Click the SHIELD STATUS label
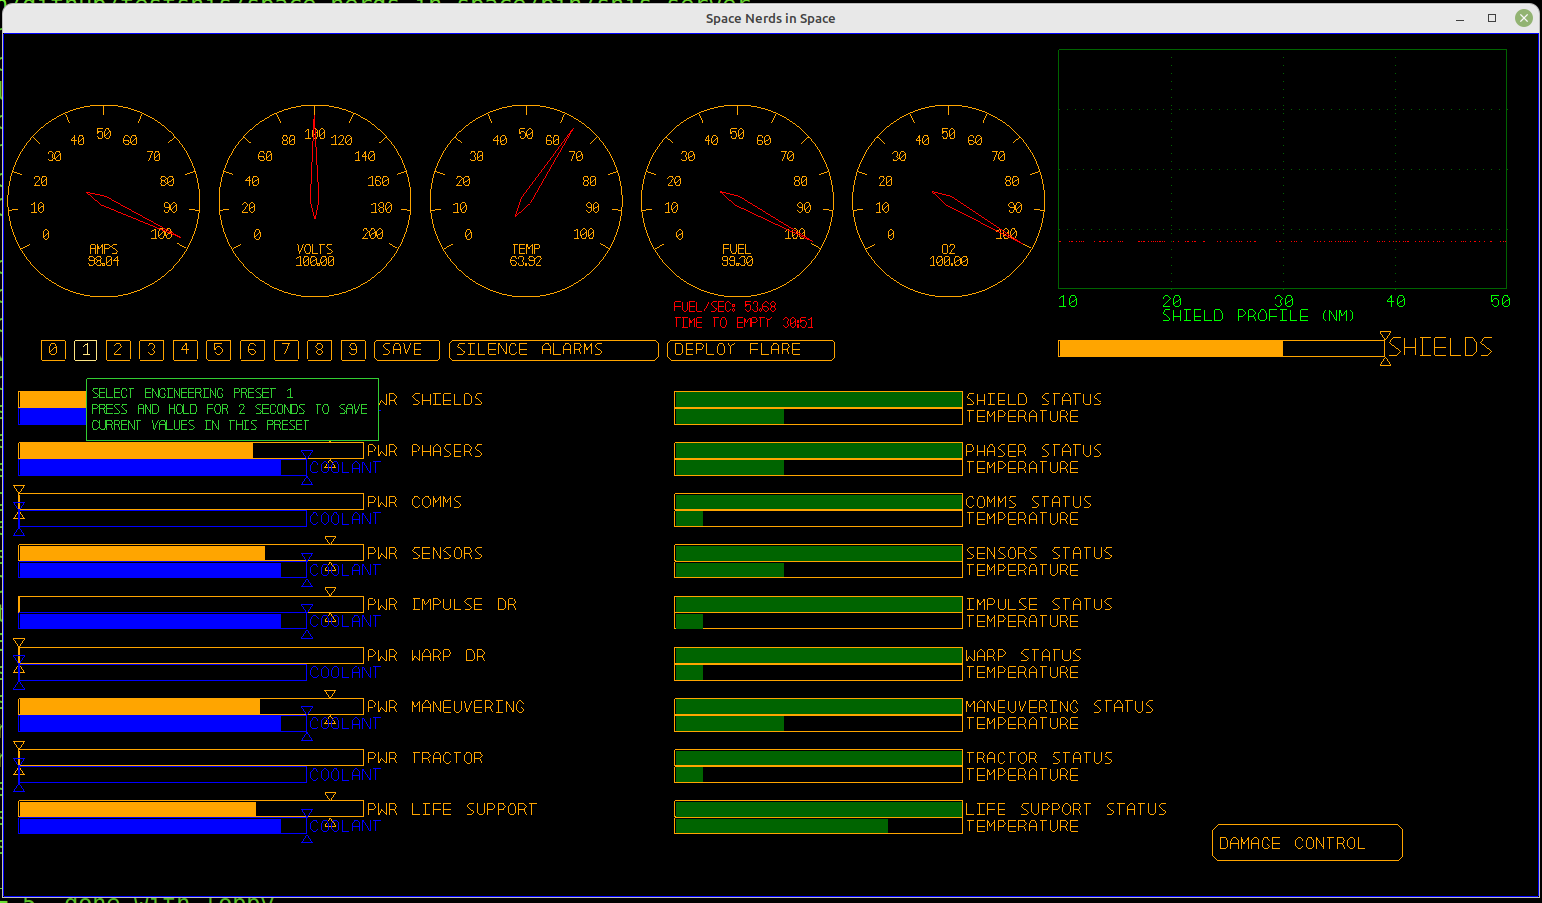The image size is (1542, 903). pyautogui.click(x=1034, y=399)
